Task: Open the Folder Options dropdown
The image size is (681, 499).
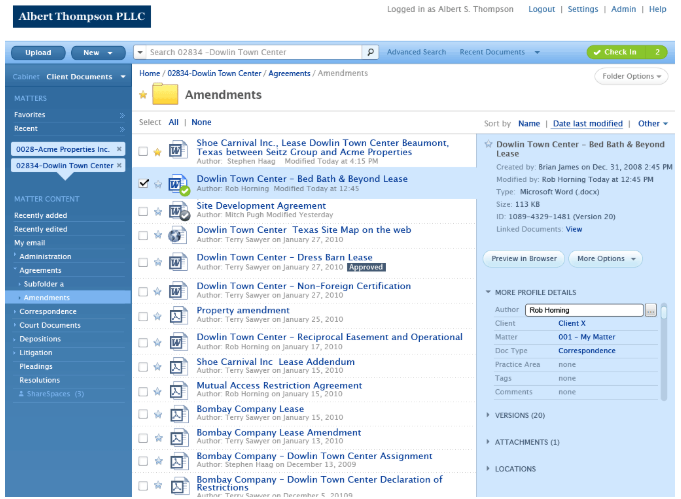Action: point(631,76)
